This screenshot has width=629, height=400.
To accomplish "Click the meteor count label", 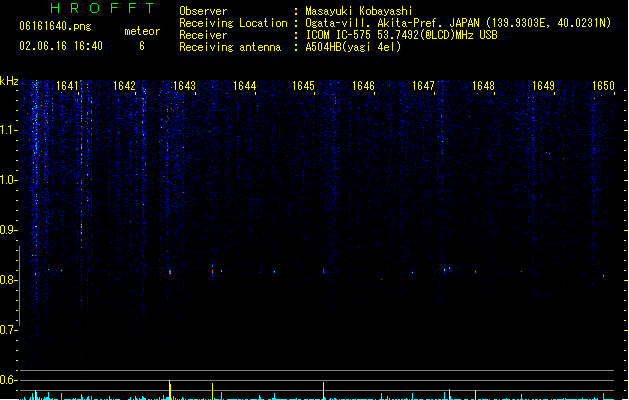I will (142, 31).
